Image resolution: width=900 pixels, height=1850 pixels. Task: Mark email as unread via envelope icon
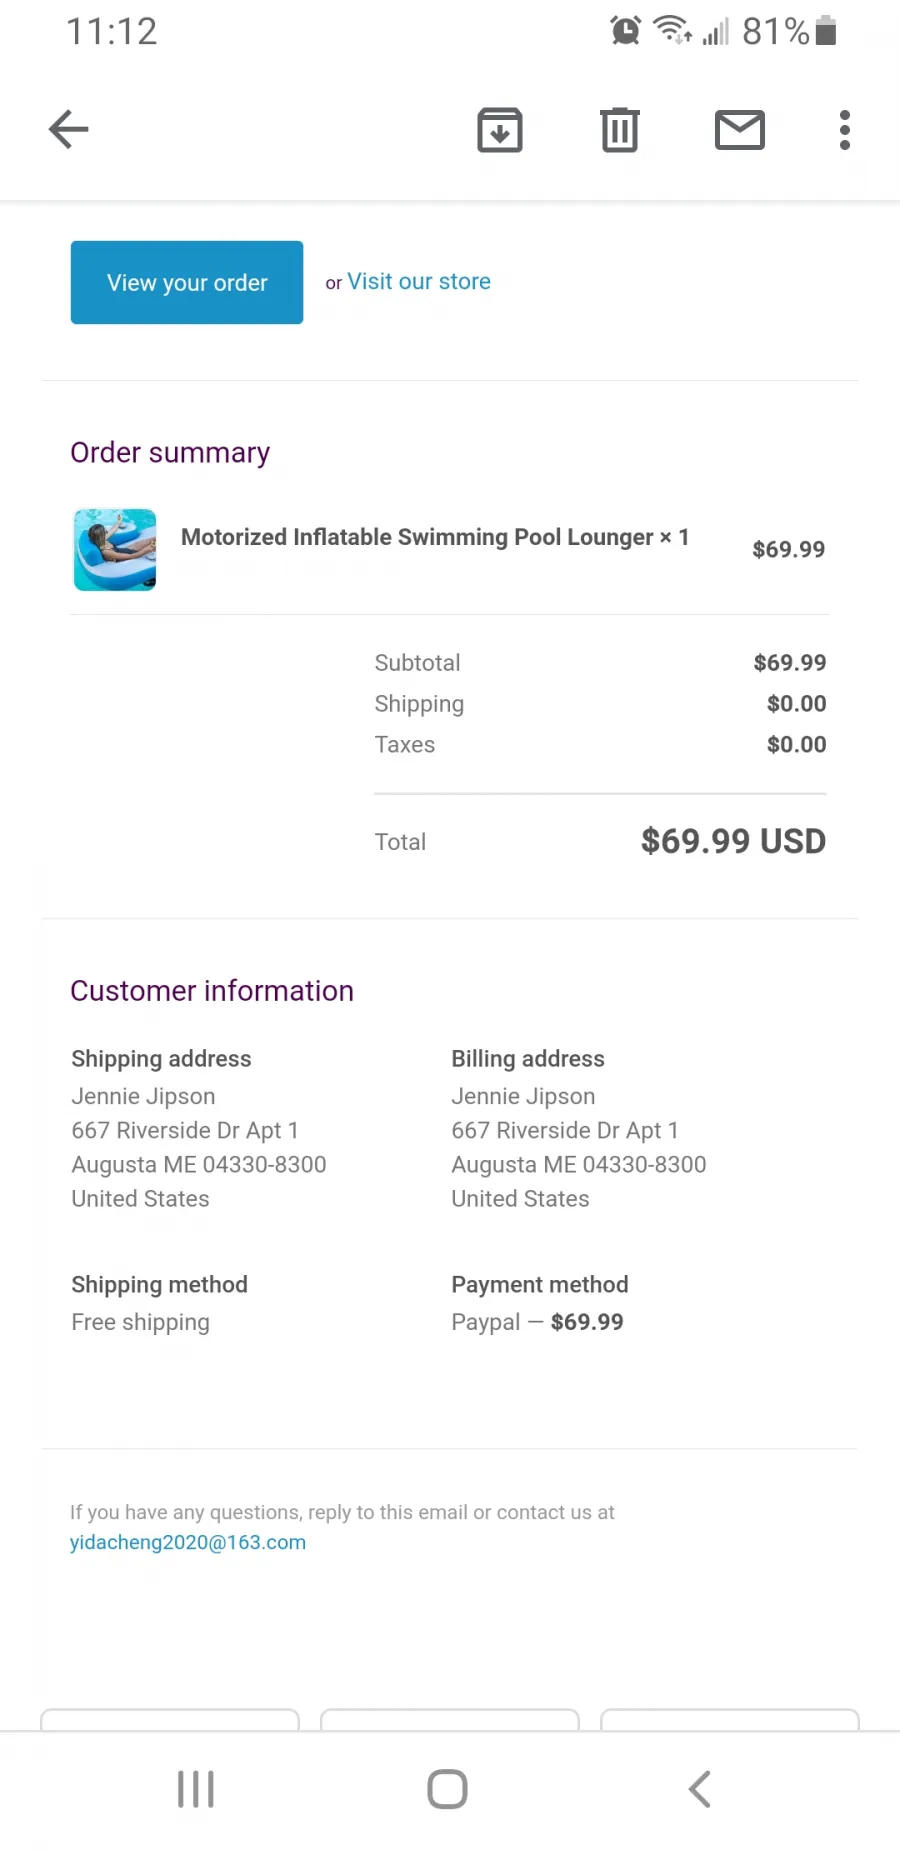(x=740, y=130)
